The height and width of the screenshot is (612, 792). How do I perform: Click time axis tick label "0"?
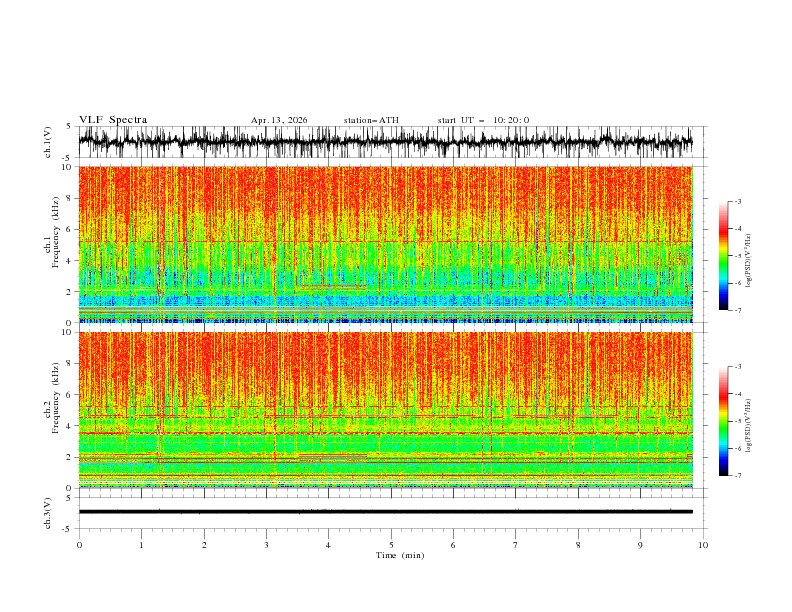[79, 545]
